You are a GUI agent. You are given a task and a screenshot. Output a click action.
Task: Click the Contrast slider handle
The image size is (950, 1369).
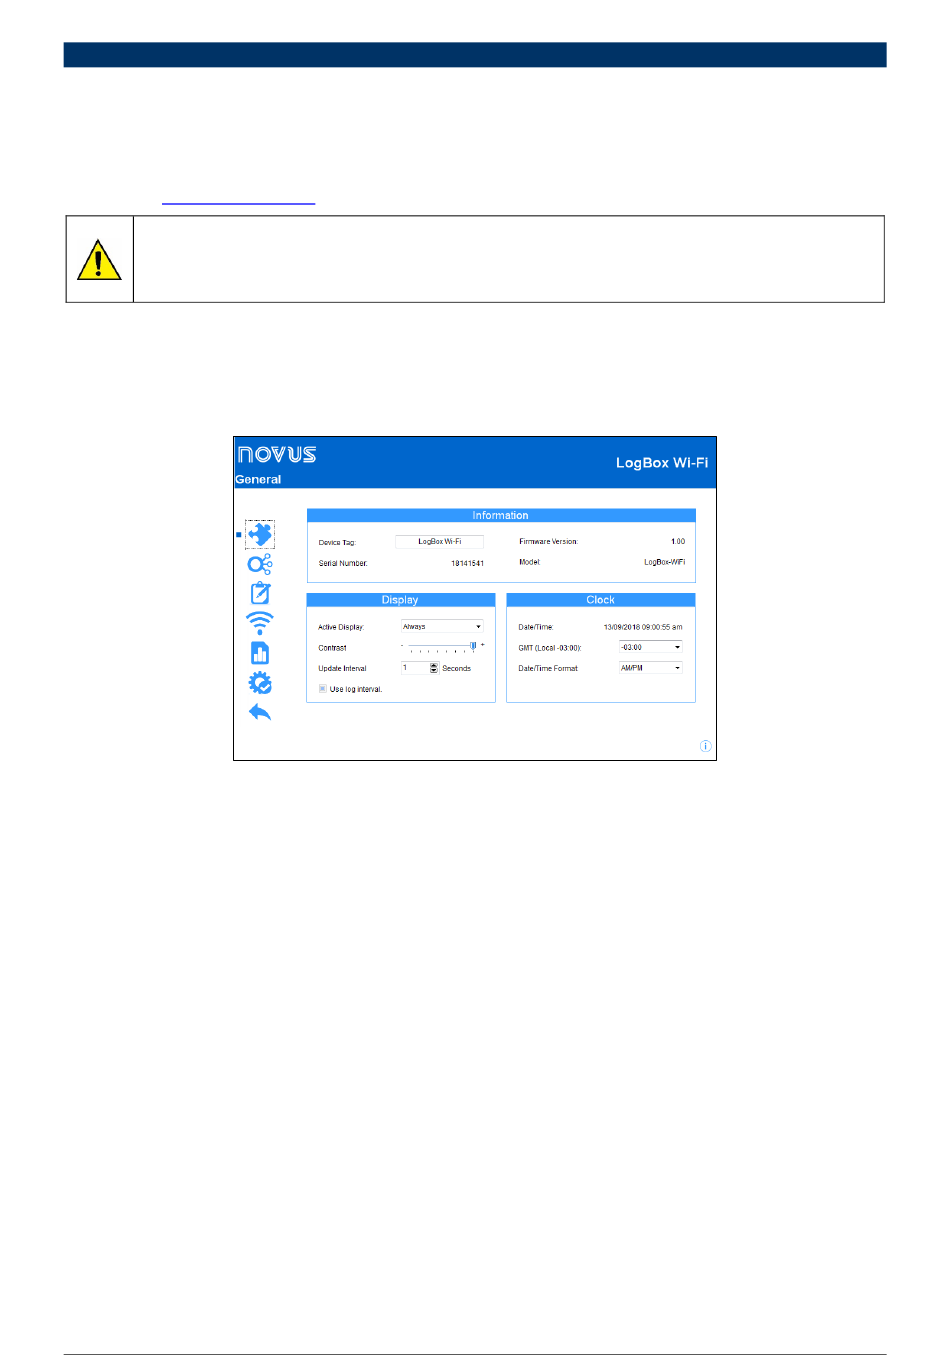[473, 646]
